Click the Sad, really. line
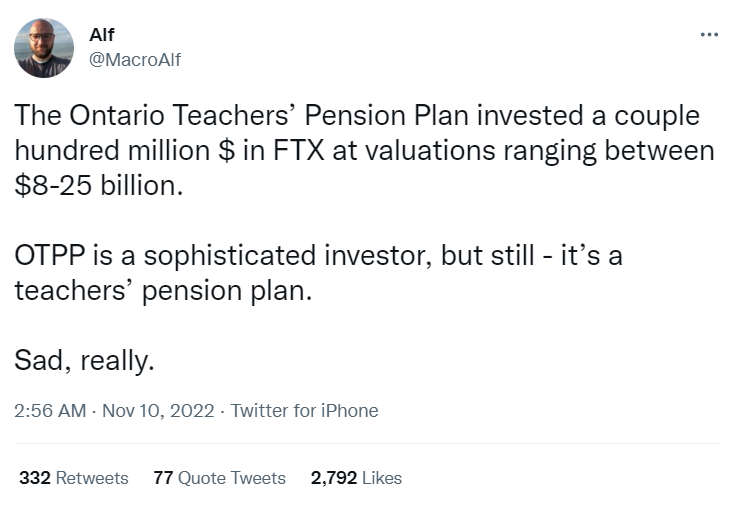This screenshot has height=507, width=742. (84, 359)
